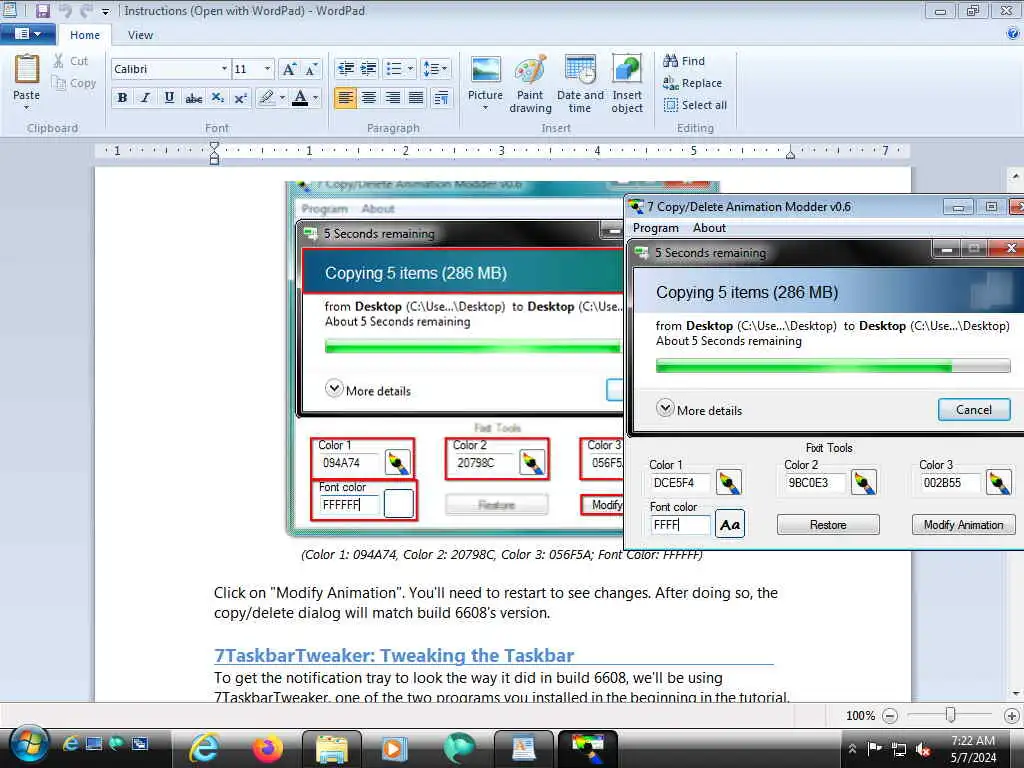Screen dimensions: 1024x768
Task: Click the Undo arrow in quick access toolbar
Action: 65,10
